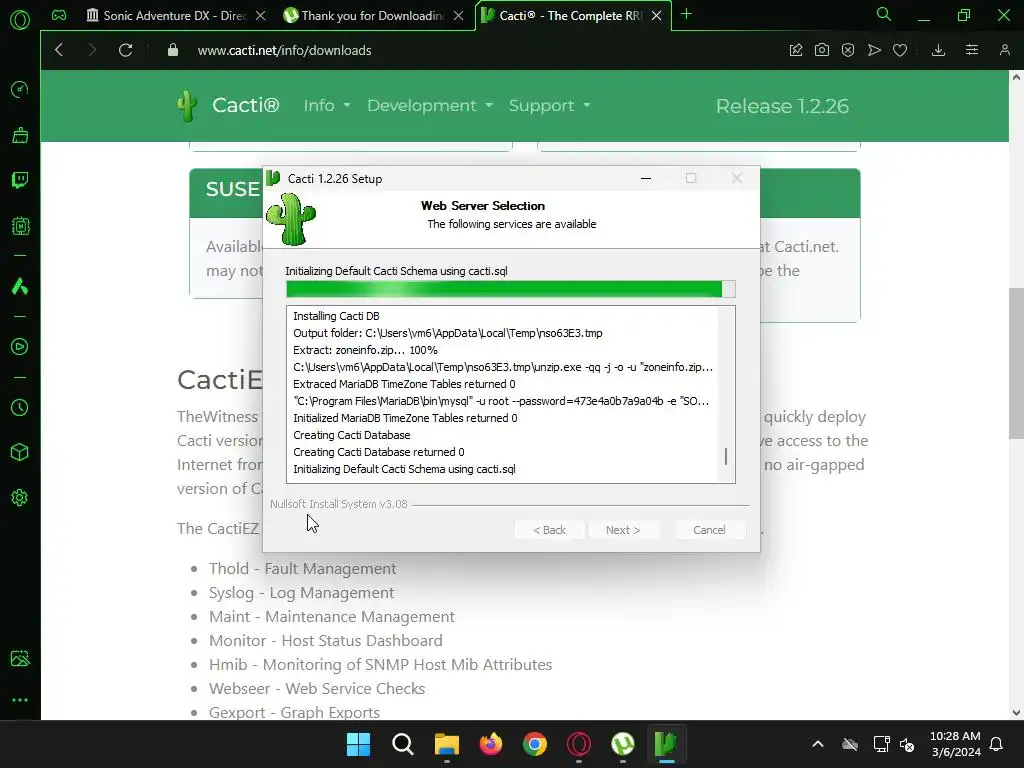The image size is (1024, 768).
Task: Expand the Development dropdown menu
Action: click(430, 105)
